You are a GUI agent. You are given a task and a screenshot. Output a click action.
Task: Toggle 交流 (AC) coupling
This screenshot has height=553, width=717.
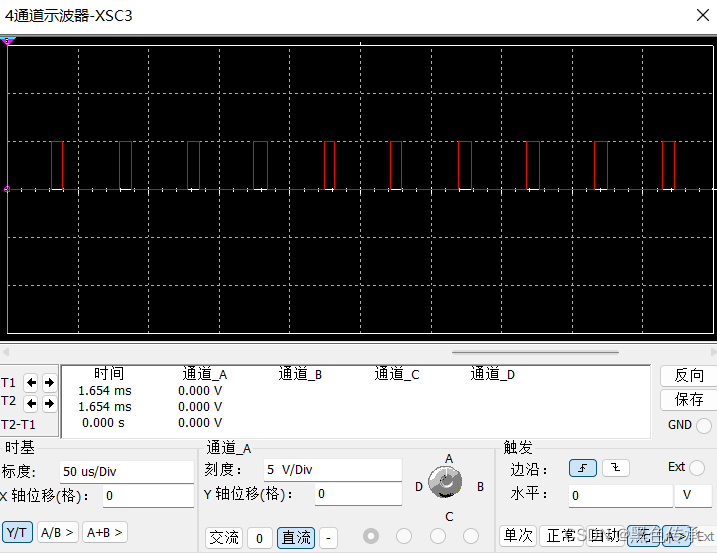click(224, 537)
